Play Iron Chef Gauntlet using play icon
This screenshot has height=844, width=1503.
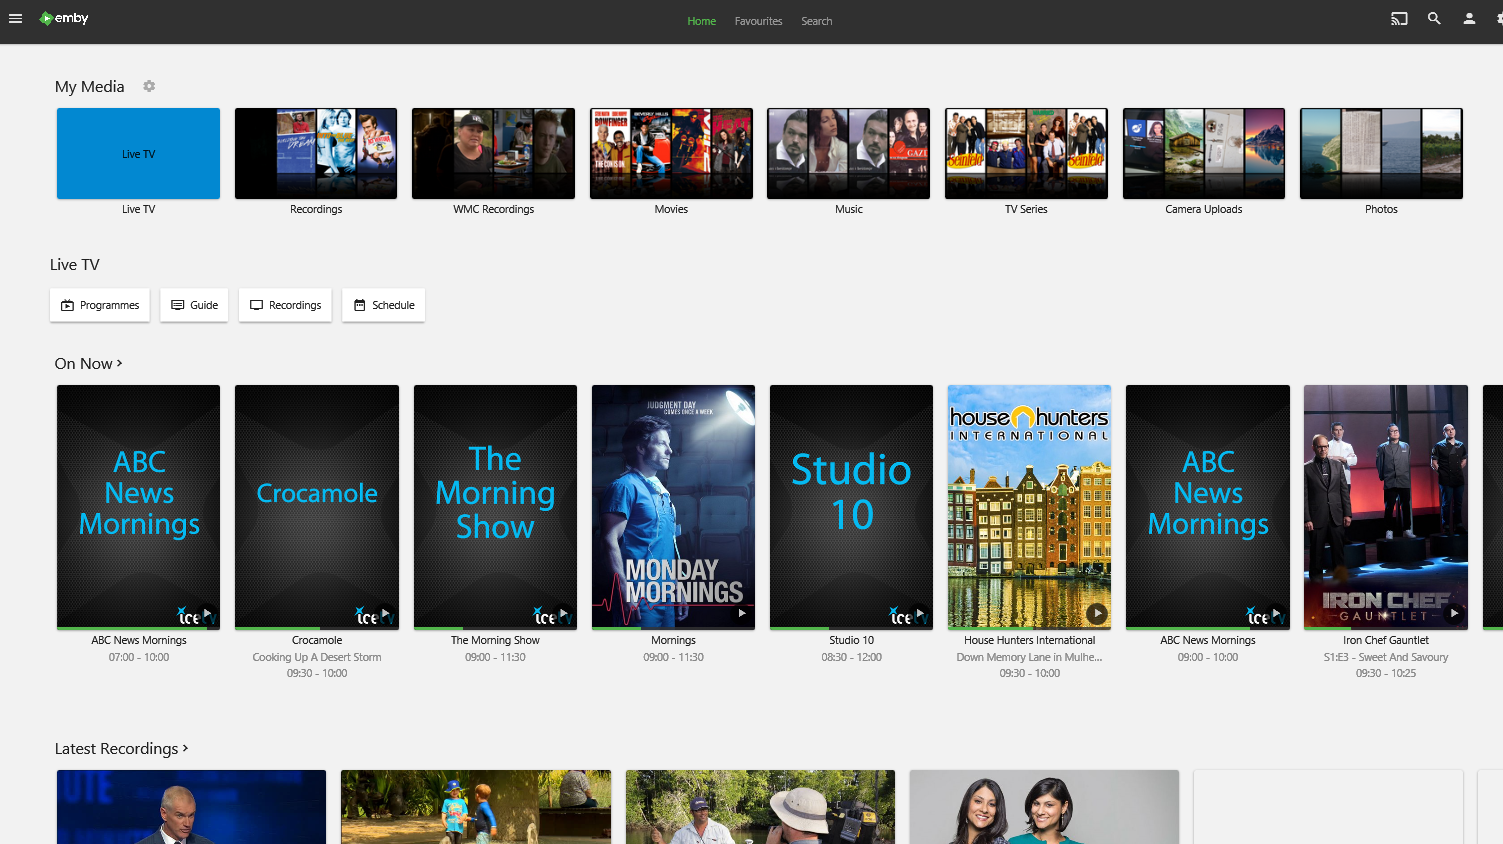point(1454,613)
